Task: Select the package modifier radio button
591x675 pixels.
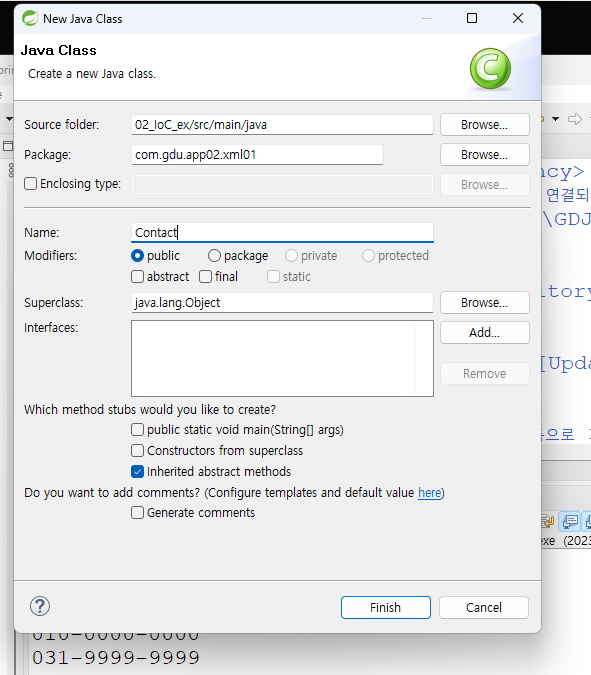Action: click(214, 256)
